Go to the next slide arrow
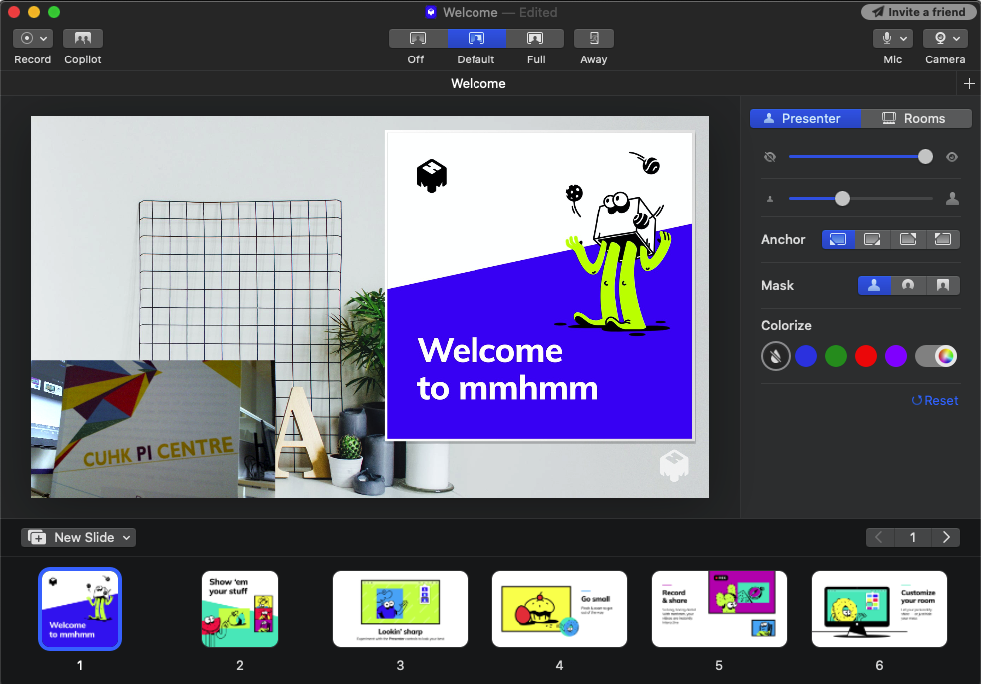 tap(946, 538)
